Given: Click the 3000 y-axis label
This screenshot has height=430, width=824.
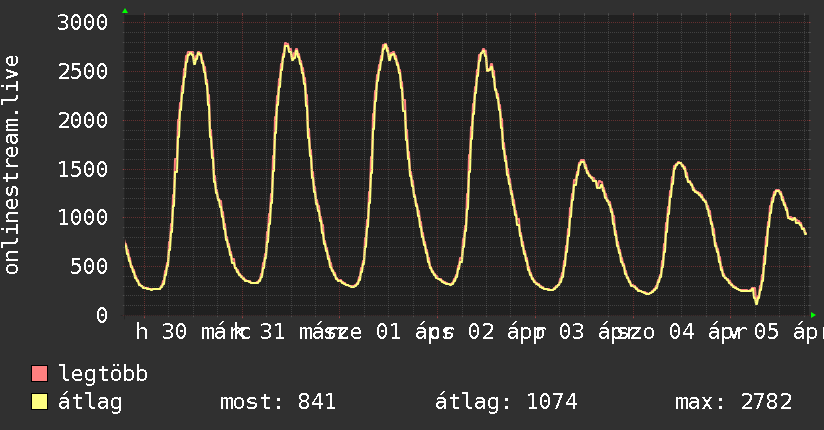Looking at the screenshot, I should click(83, 23).
